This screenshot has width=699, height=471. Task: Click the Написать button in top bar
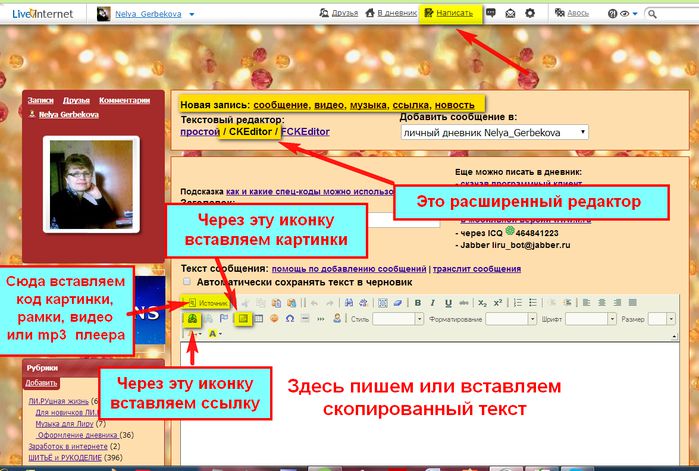coord(449,13)
